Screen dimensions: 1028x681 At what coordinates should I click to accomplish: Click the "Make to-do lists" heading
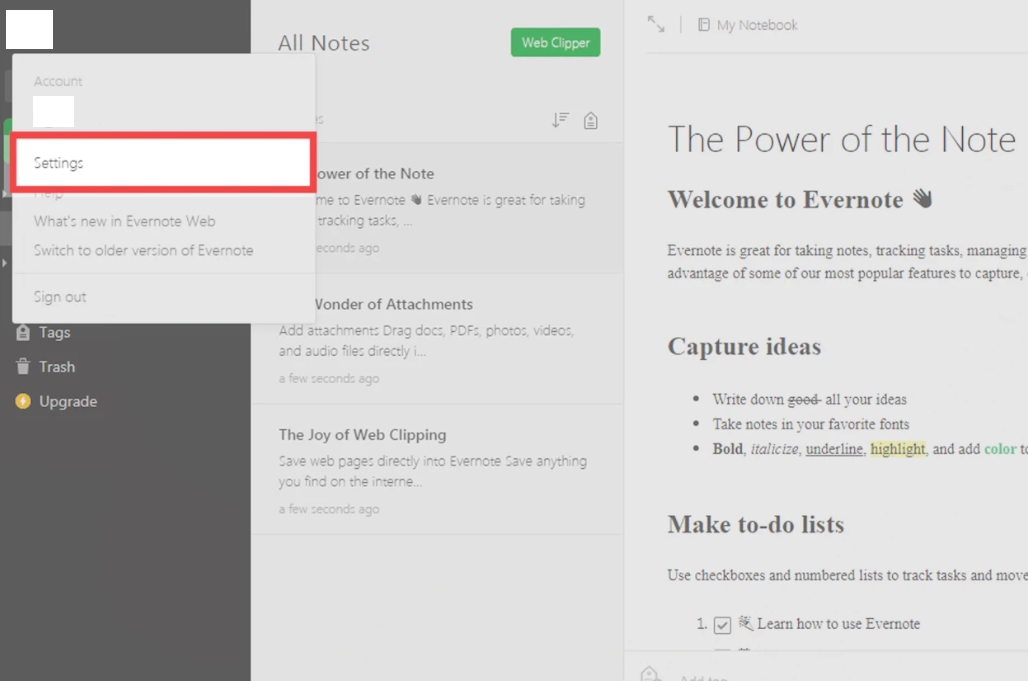[756, 524]
